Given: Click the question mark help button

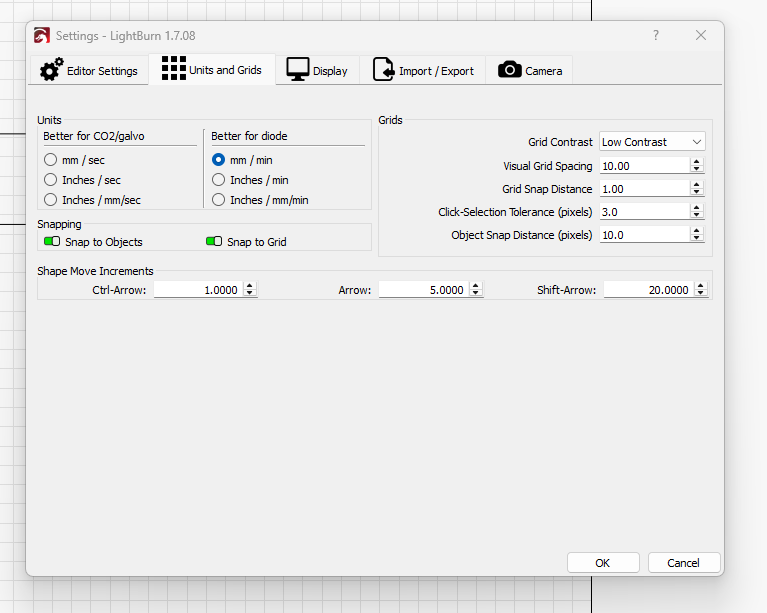Looking at the screenshot, I should (x=656, y=35).
